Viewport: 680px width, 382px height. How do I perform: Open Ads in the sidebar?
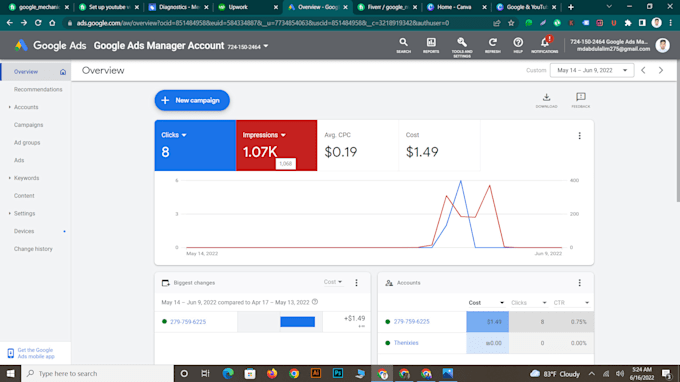[x=19, y=160]
